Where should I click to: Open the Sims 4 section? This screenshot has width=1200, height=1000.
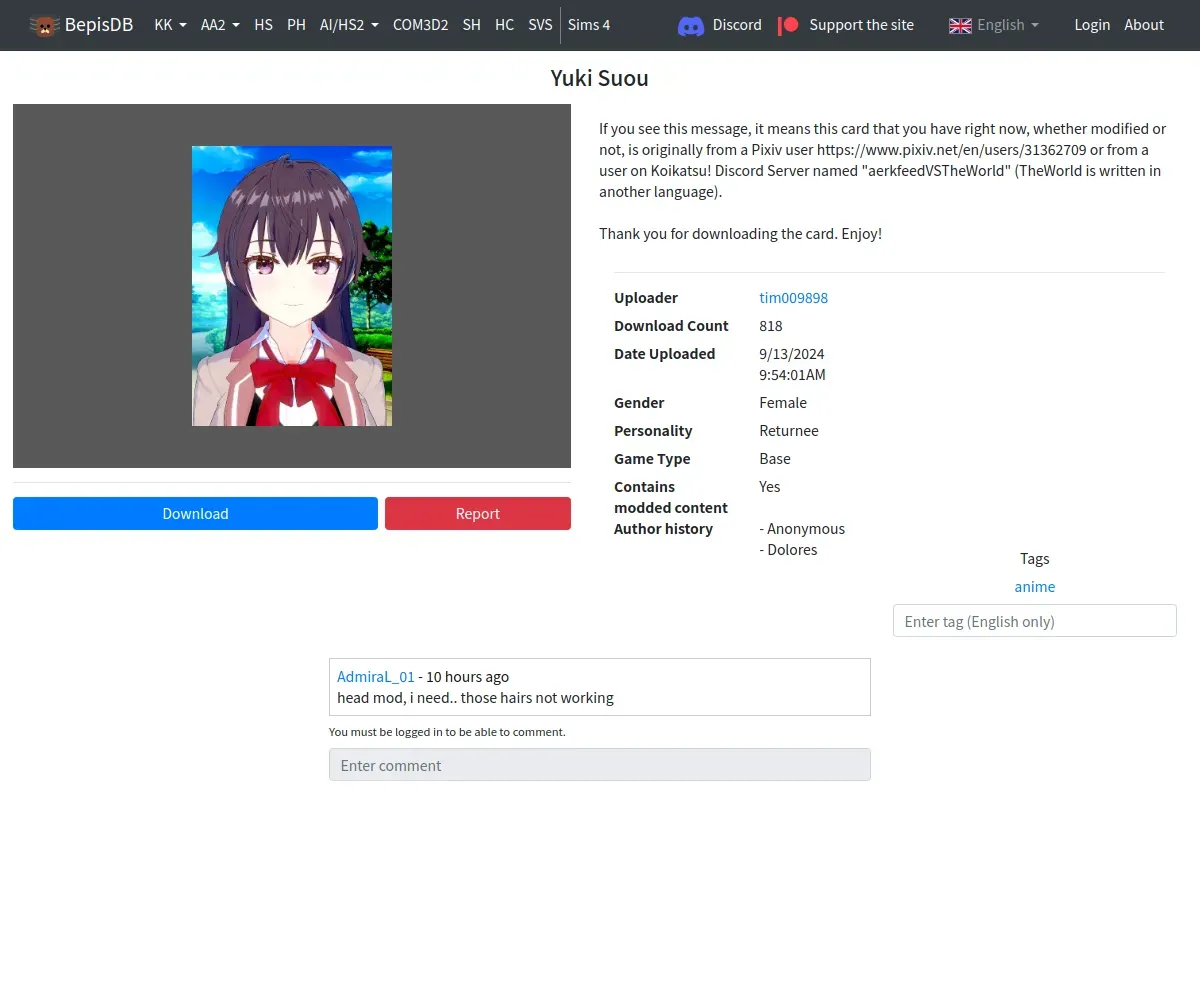[589, 25]
